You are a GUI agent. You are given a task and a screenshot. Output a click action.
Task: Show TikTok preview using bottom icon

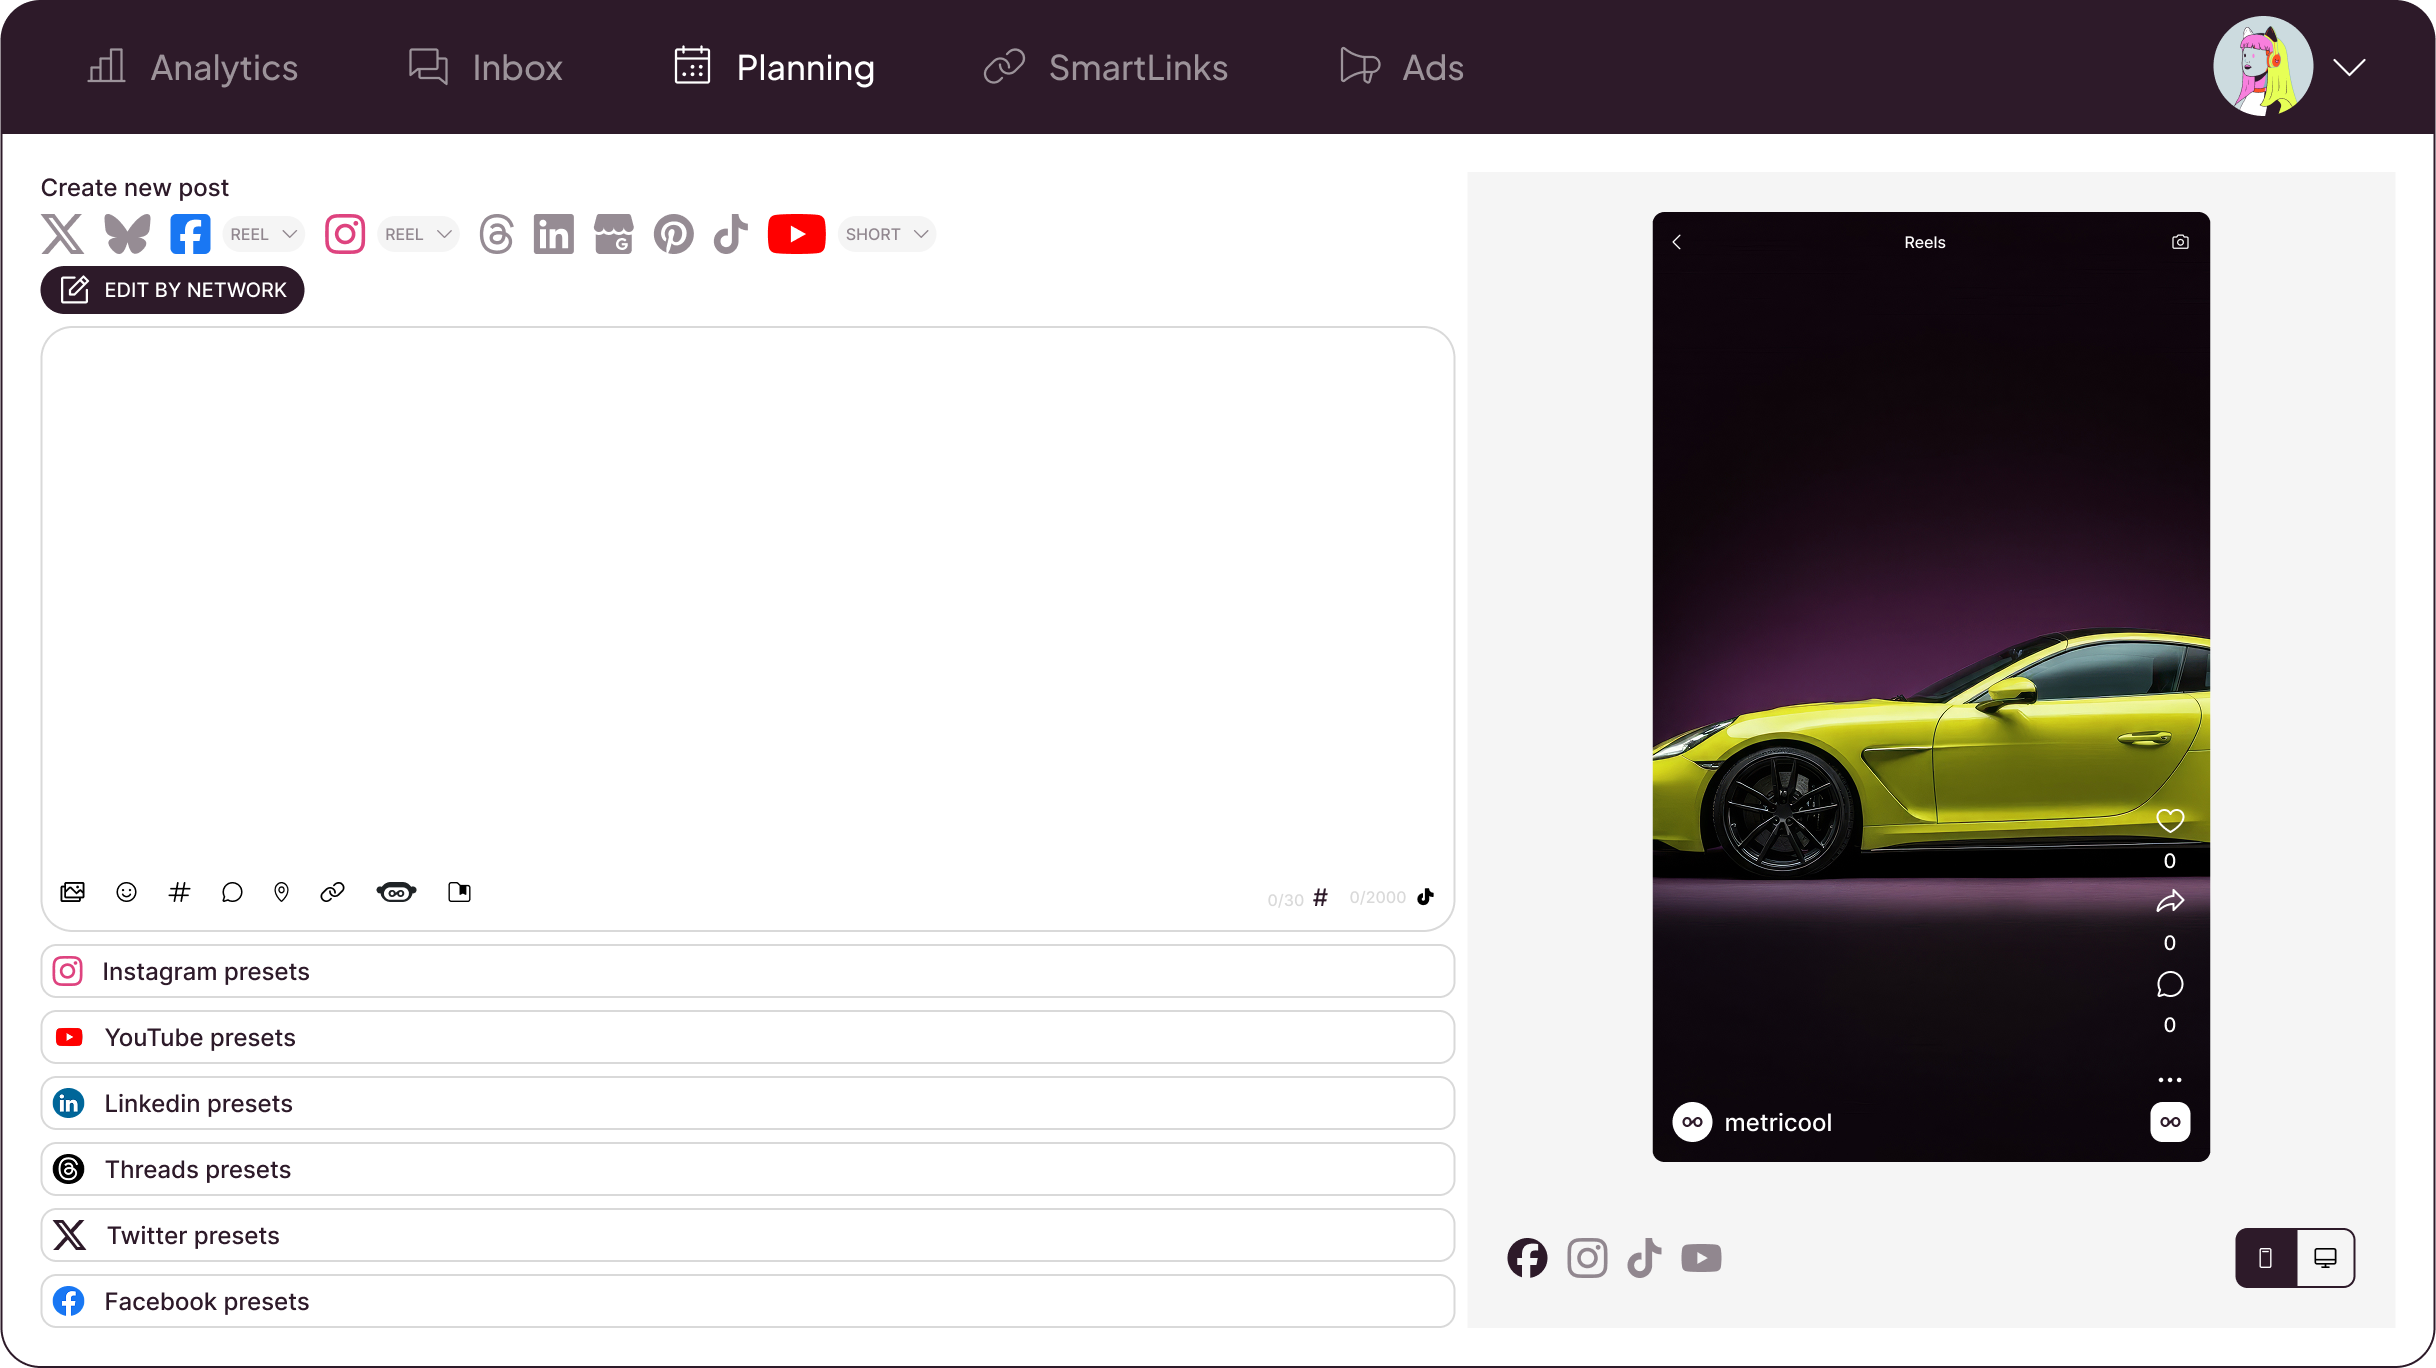(x=1644, y=1258)
